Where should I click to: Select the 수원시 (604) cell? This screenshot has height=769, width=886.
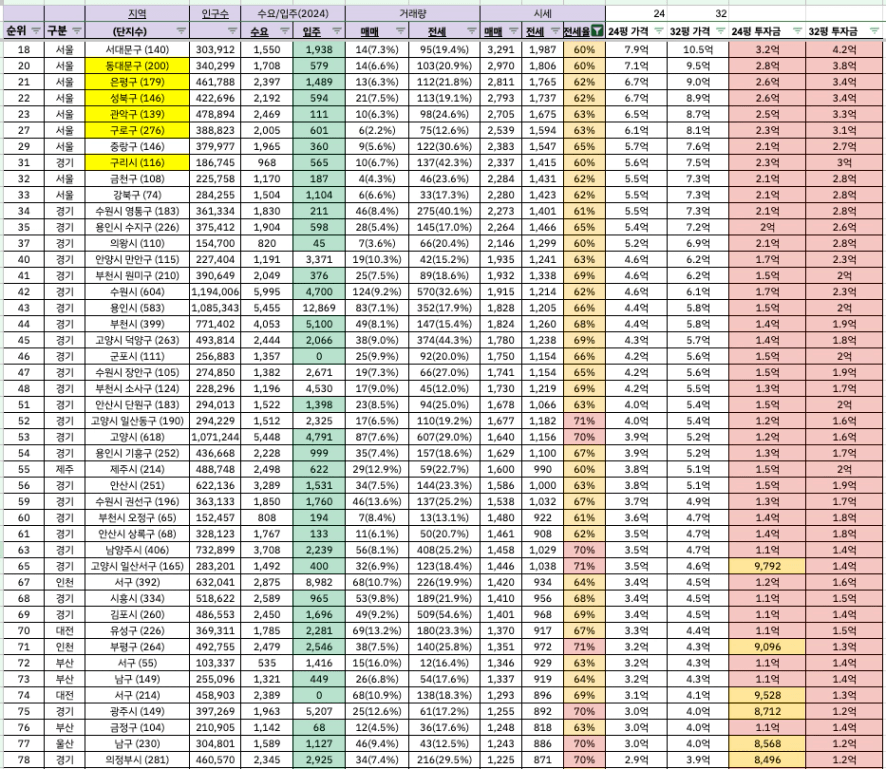click(x=137, y=292)
